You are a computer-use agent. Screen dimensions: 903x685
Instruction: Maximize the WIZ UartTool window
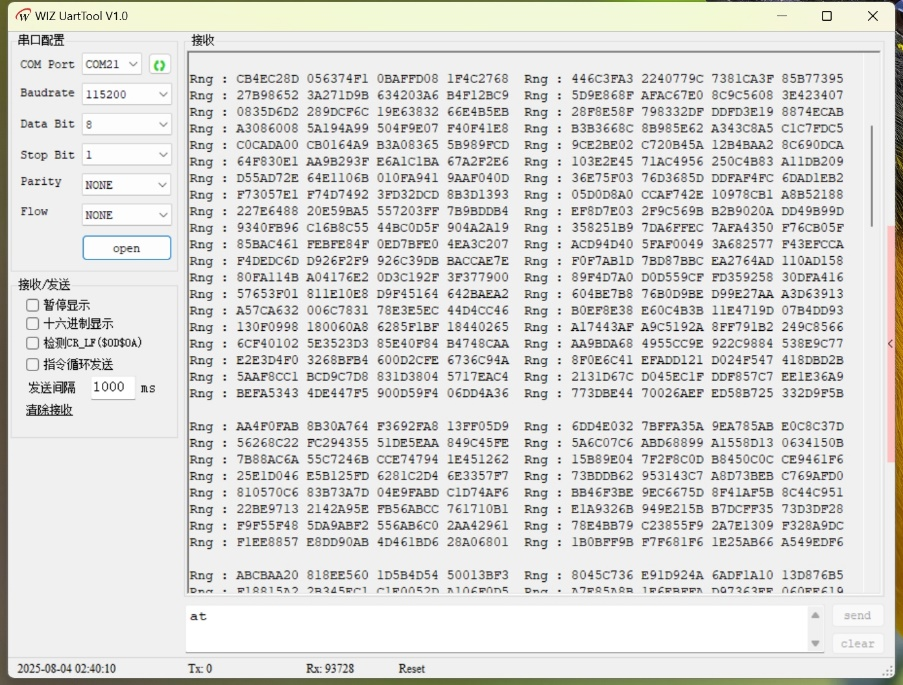826,16
